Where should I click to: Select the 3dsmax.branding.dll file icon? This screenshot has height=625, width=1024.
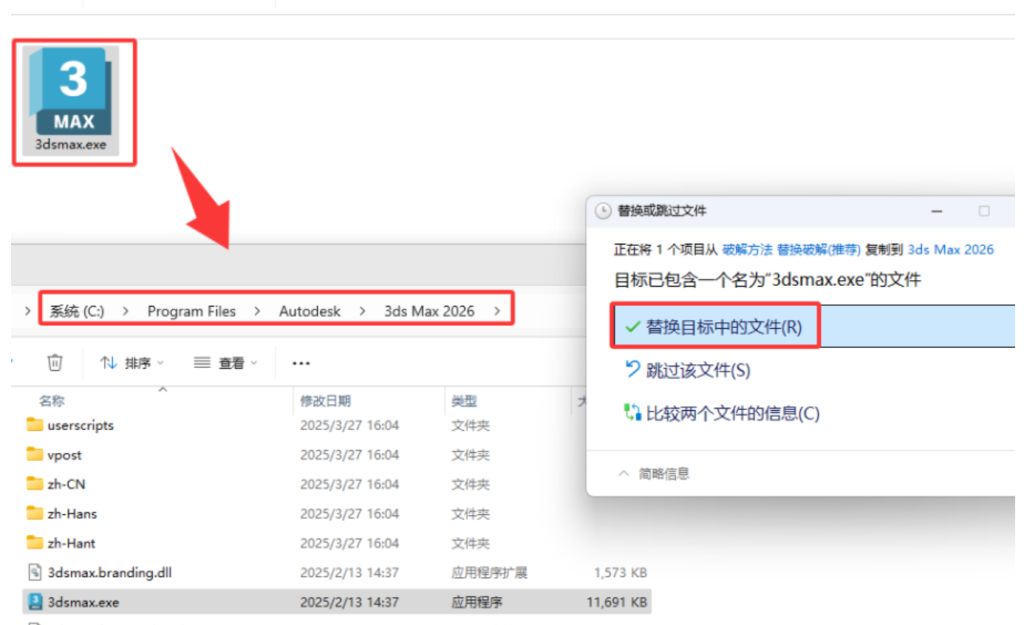(35, 573)
